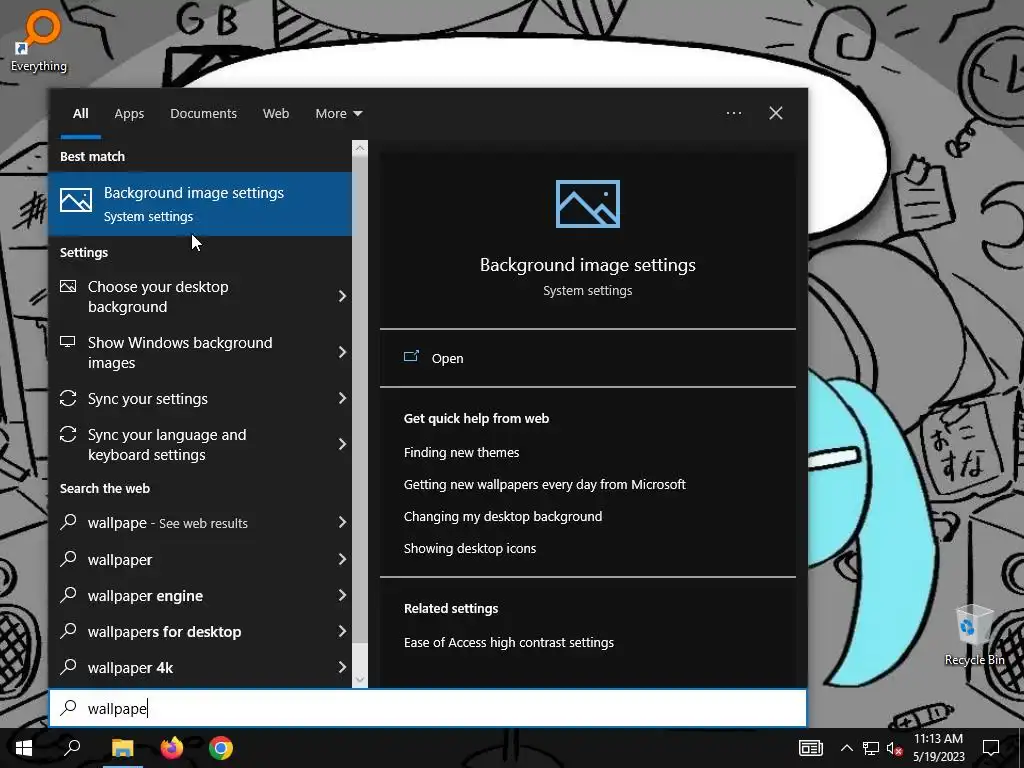
Task: Expand arrow for wallpaper 4k suggestion
Action: 342,667
